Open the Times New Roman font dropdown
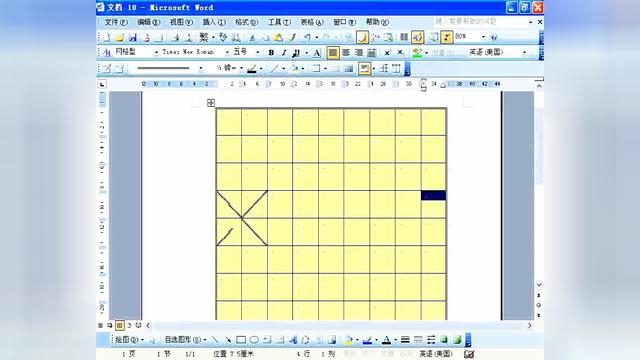 pyautogui.click(x=227, y=53)
